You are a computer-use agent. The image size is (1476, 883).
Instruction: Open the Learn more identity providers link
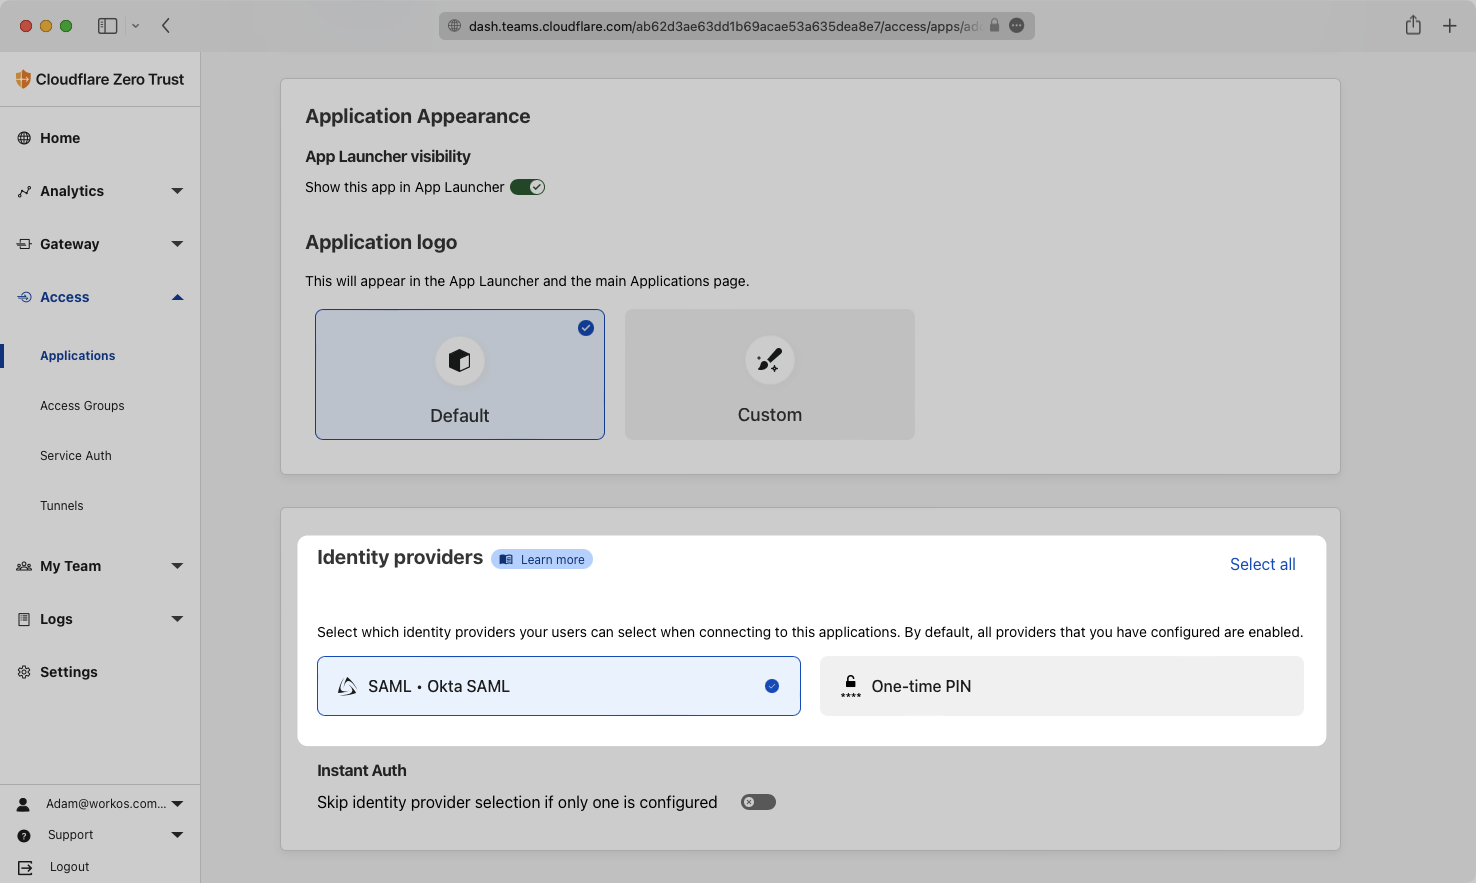(x=542, y=559)
